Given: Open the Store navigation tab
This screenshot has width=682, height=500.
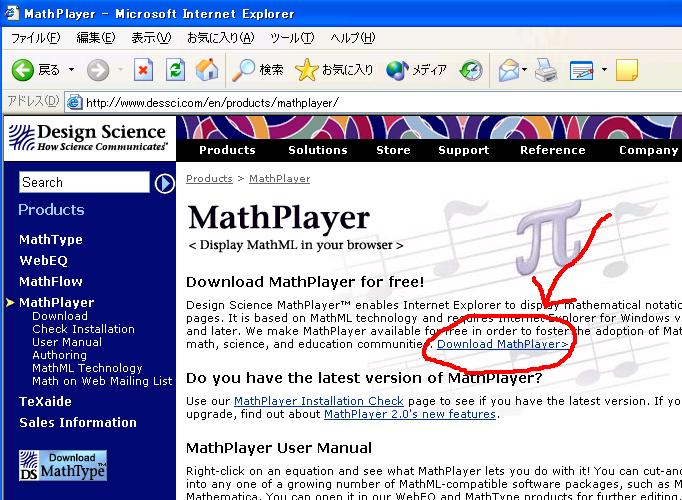Looking at the screenshot, I should pyautogui.click(x=393, y=150).
